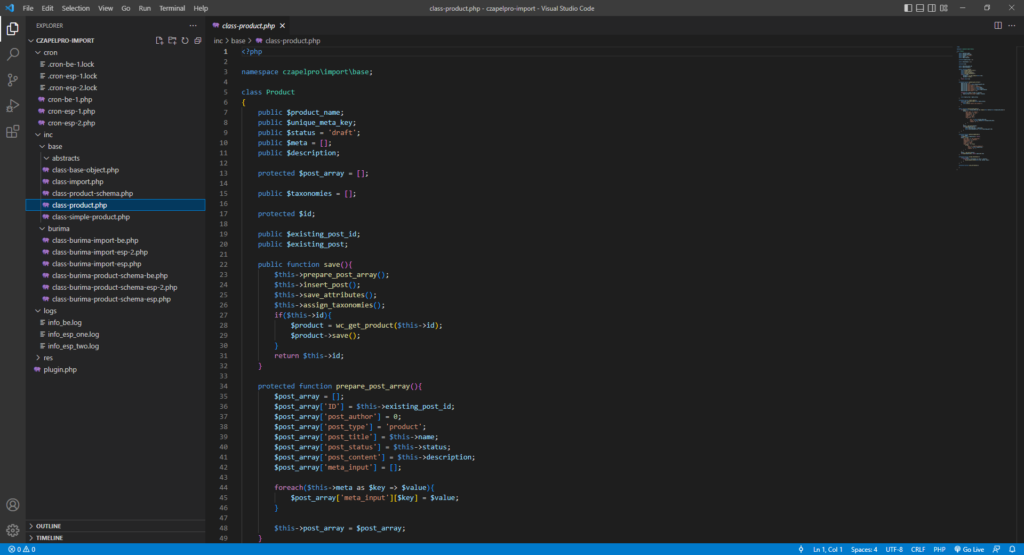Screen dimensions: 1024x555
Task: Click the 'Ln 1, Col 1' status entry
Action: 827,549
